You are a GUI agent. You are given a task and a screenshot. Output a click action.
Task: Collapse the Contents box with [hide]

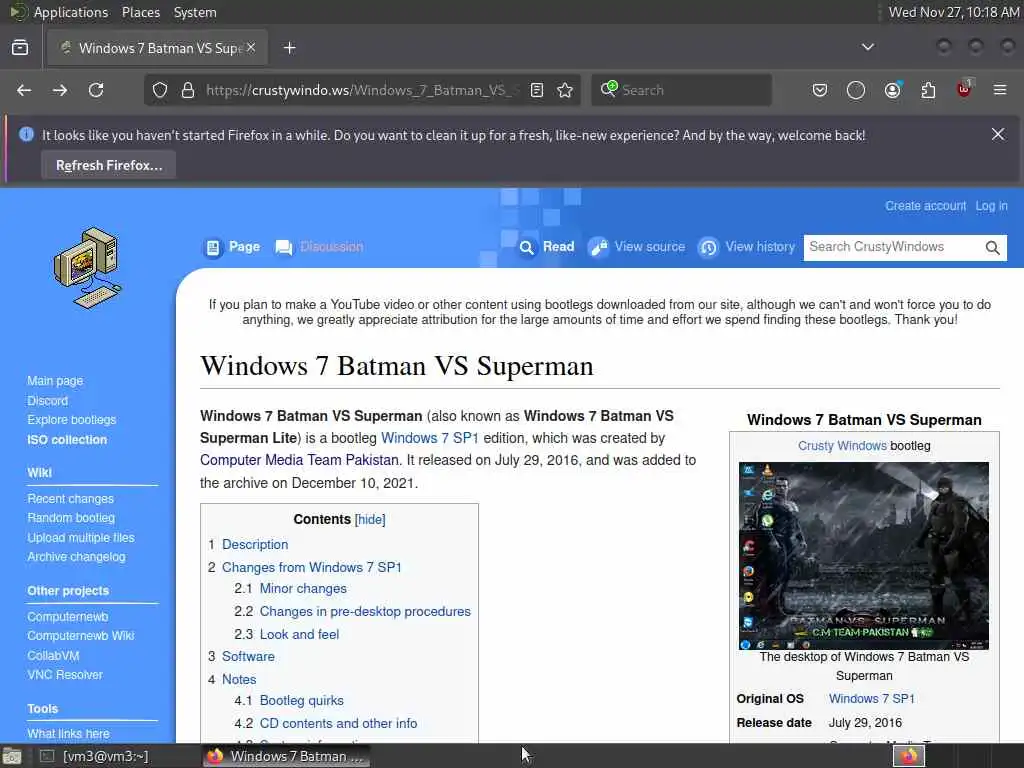[x=370, y=520]
